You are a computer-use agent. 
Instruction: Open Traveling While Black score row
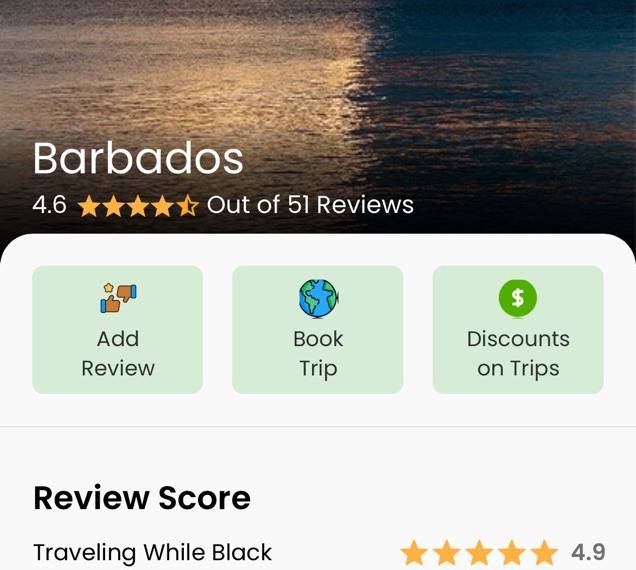319,552
